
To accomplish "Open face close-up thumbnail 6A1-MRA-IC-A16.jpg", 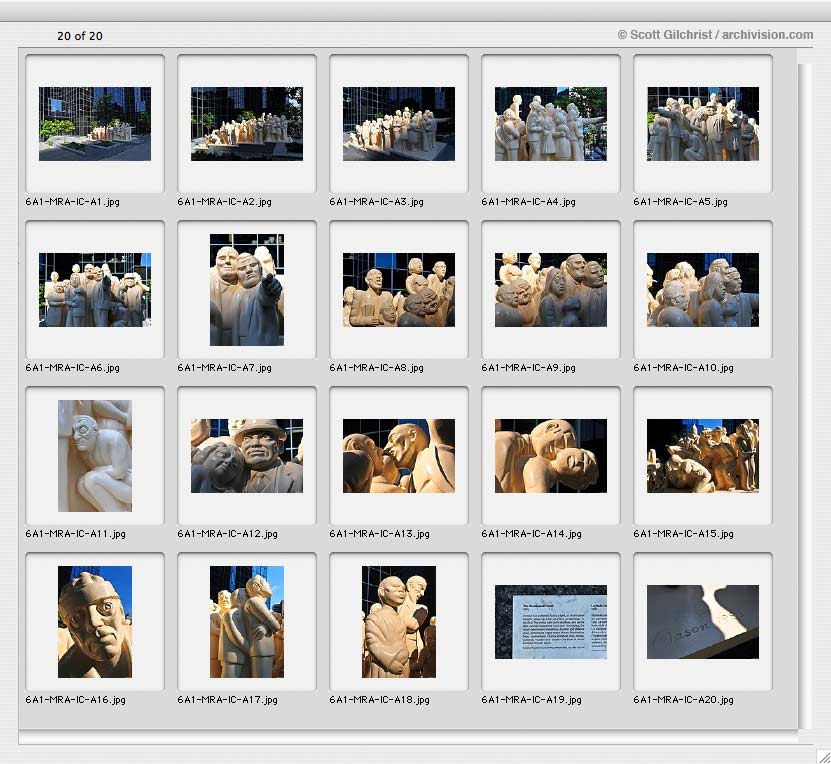I will pyautogui.click(x=95, y=622).
